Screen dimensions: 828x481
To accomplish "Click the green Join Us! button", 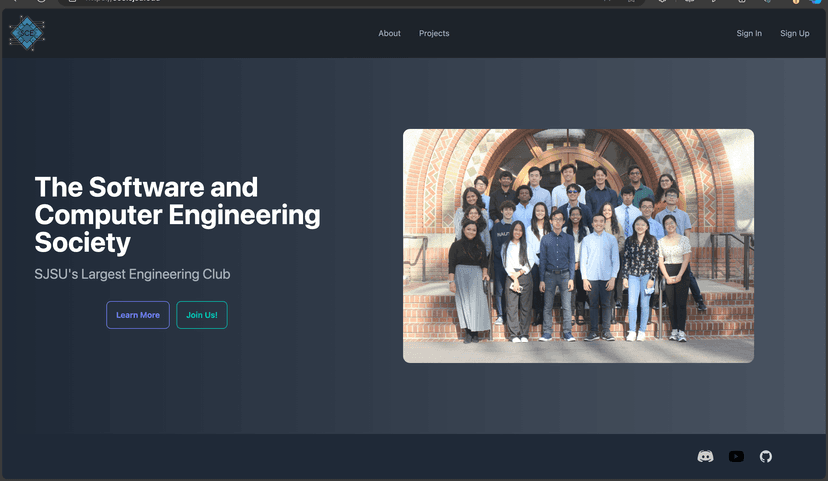I will [x=202, y=315].
